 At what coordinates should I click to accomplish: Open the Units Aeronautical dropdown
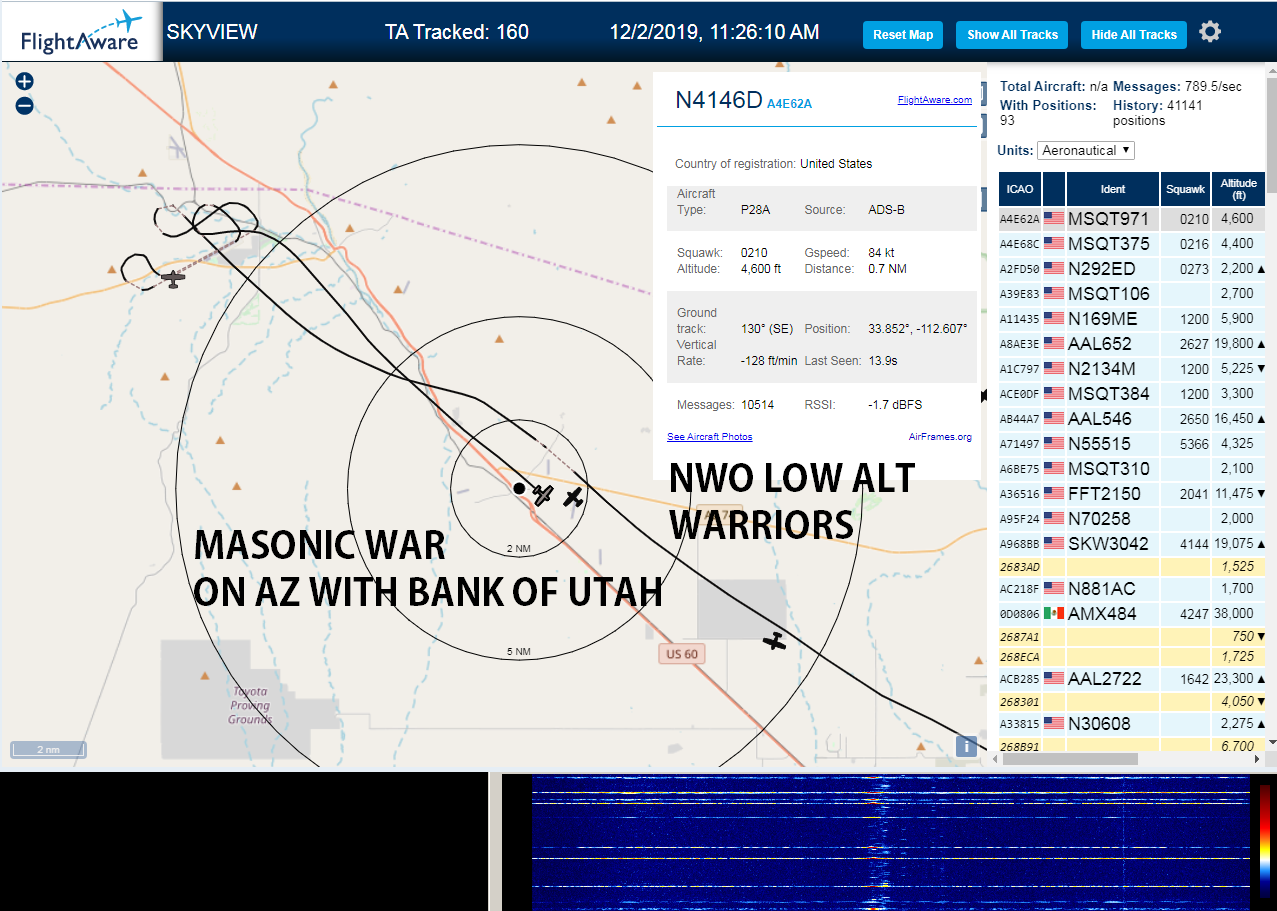[x=1086, y=150]
